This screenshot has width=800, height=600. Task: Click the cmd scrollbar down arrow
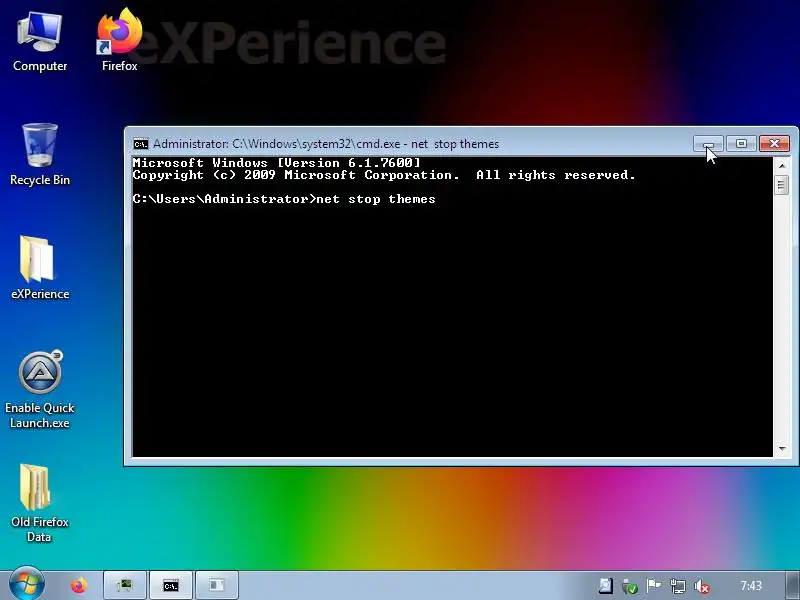coord(782,449)
